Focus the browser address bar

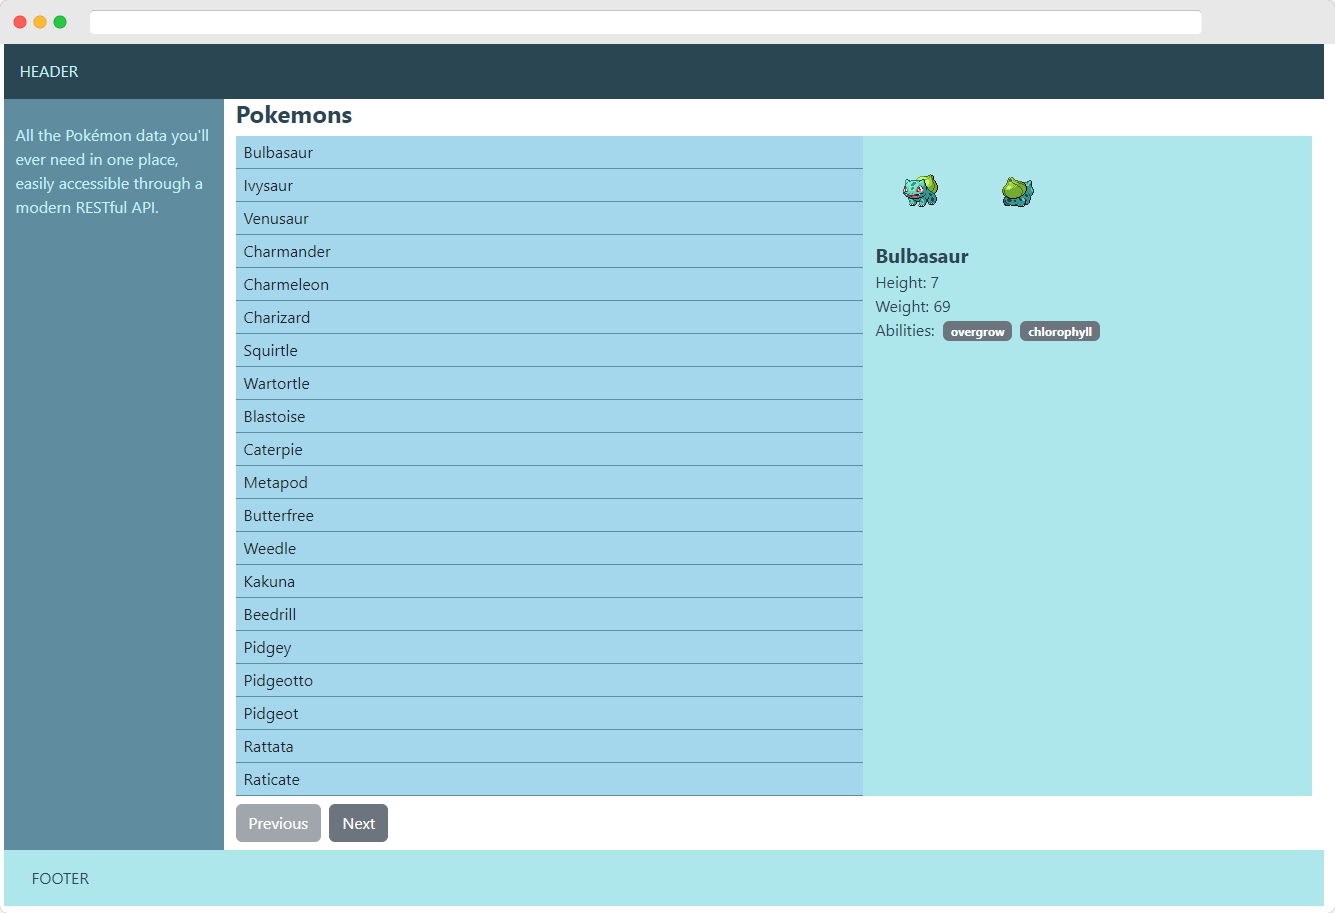point(645,22)
